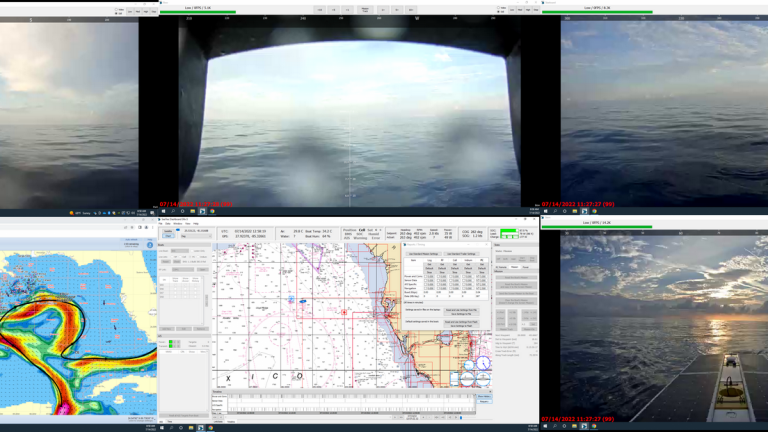Viewport: 768px width, 432px height.
Task: Click the blue boat marker on chart
Action: [302, 300]
